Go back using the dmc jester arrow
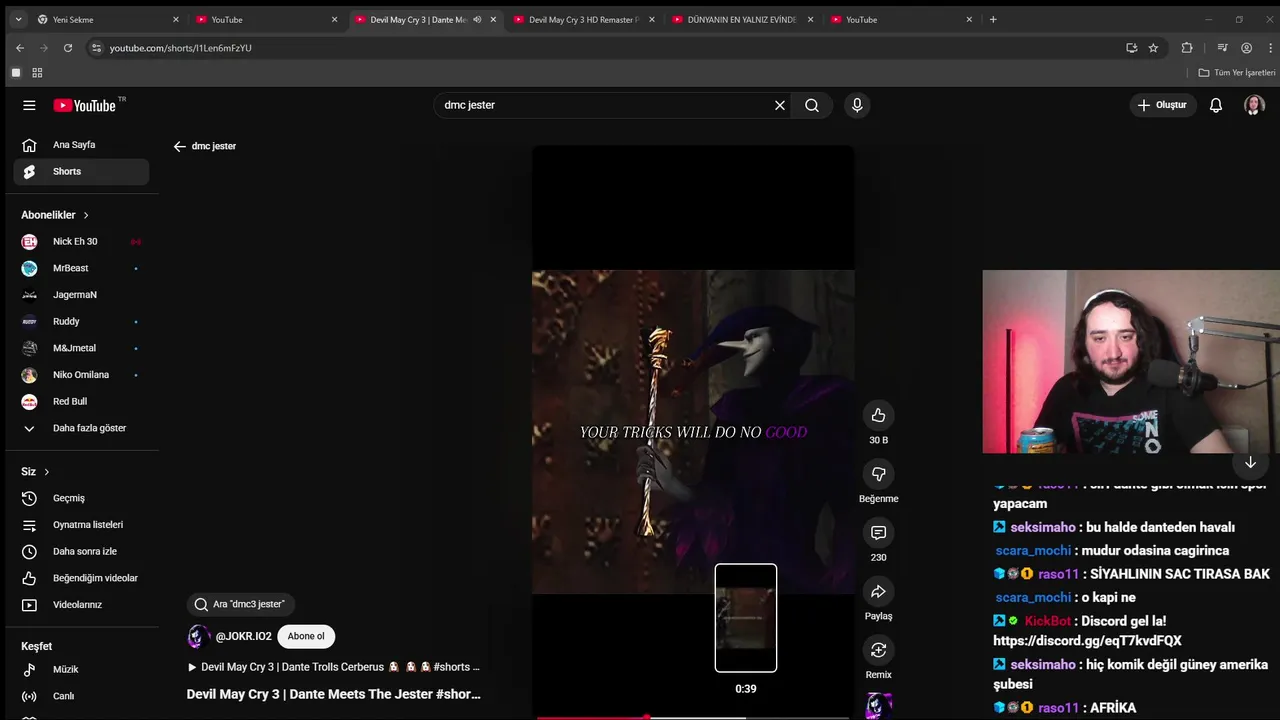Image resolution: width=1280 pixels, height=720 pixels. point(180,146)
